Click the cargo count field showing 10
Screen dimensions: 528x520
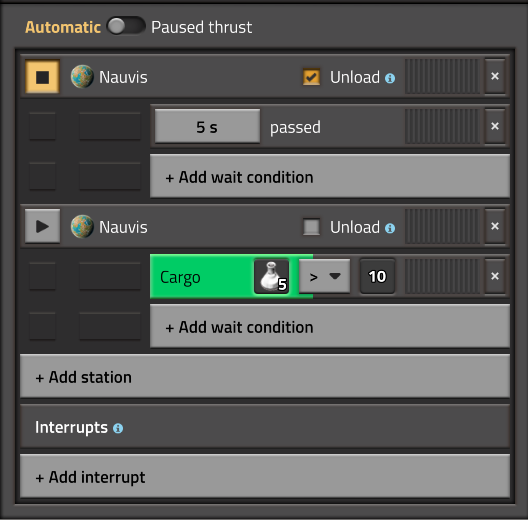(x=377, y=277)
